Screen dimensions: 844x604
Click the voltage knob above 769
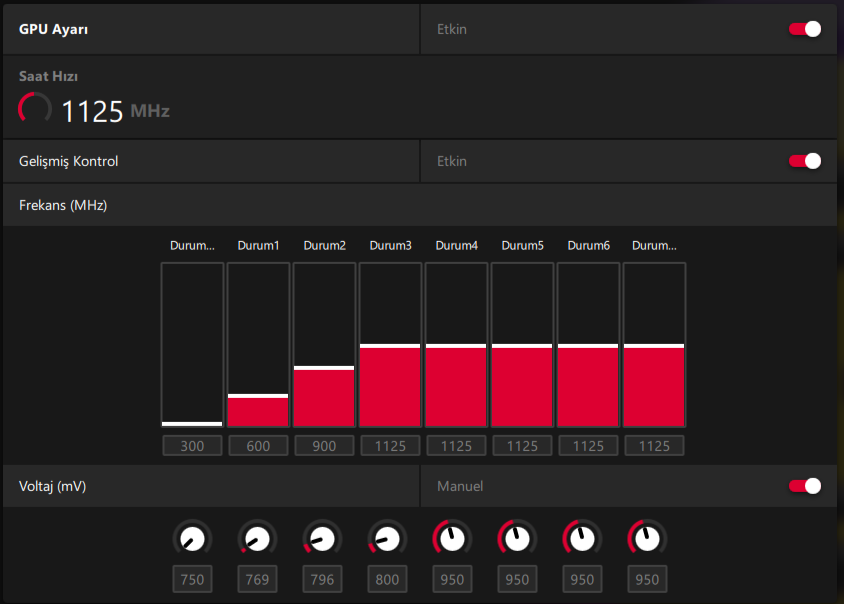257,539
